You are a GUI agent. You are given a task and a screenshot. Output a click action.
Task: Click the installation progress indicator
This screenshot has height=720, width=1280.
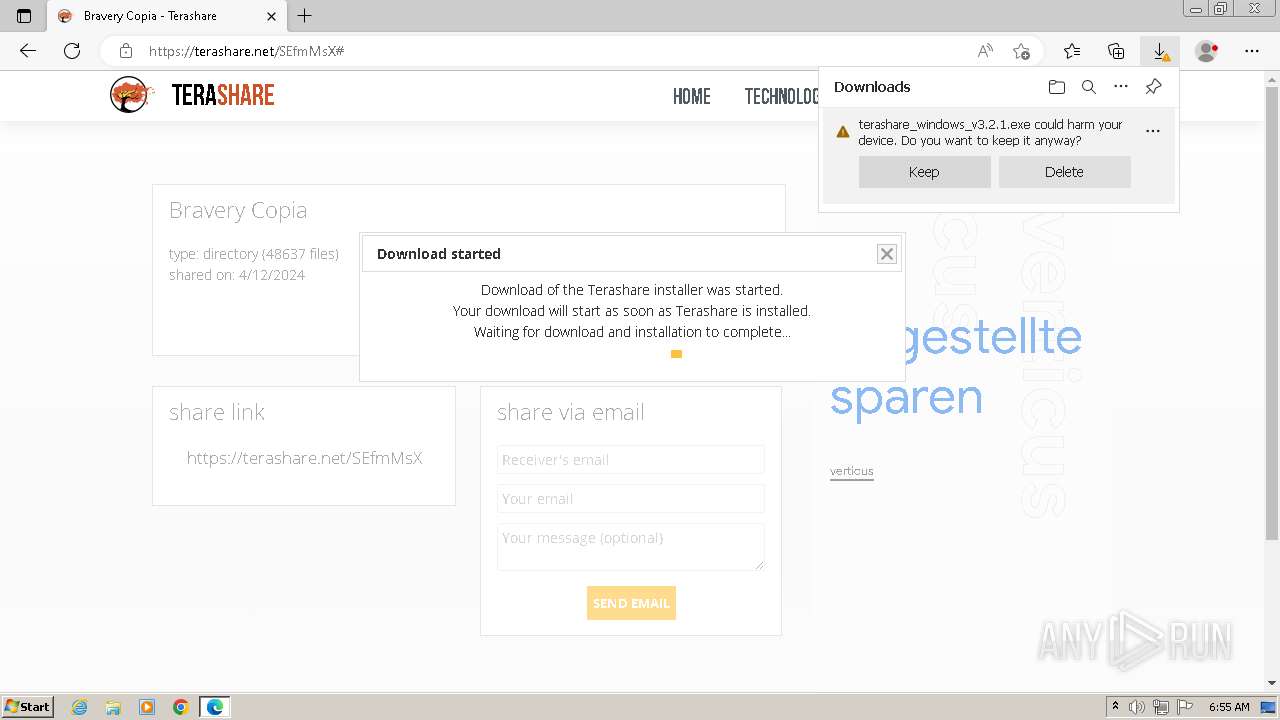tap(676, 354)
